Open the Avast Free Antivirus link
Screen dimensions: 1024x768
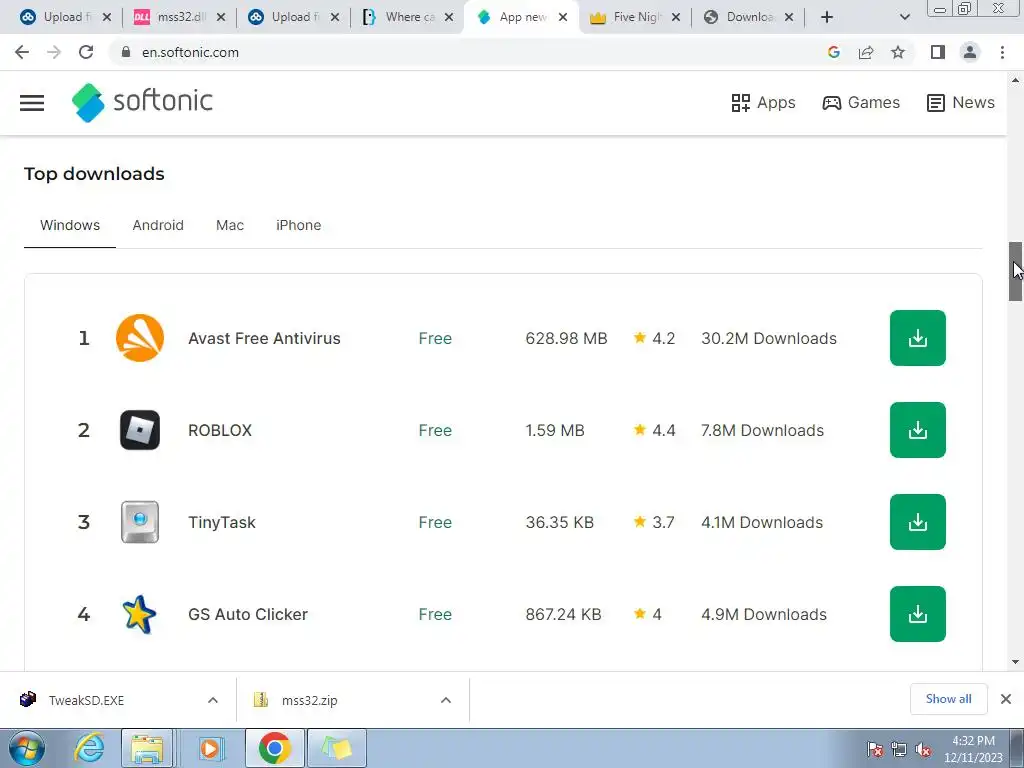point(264,338)
